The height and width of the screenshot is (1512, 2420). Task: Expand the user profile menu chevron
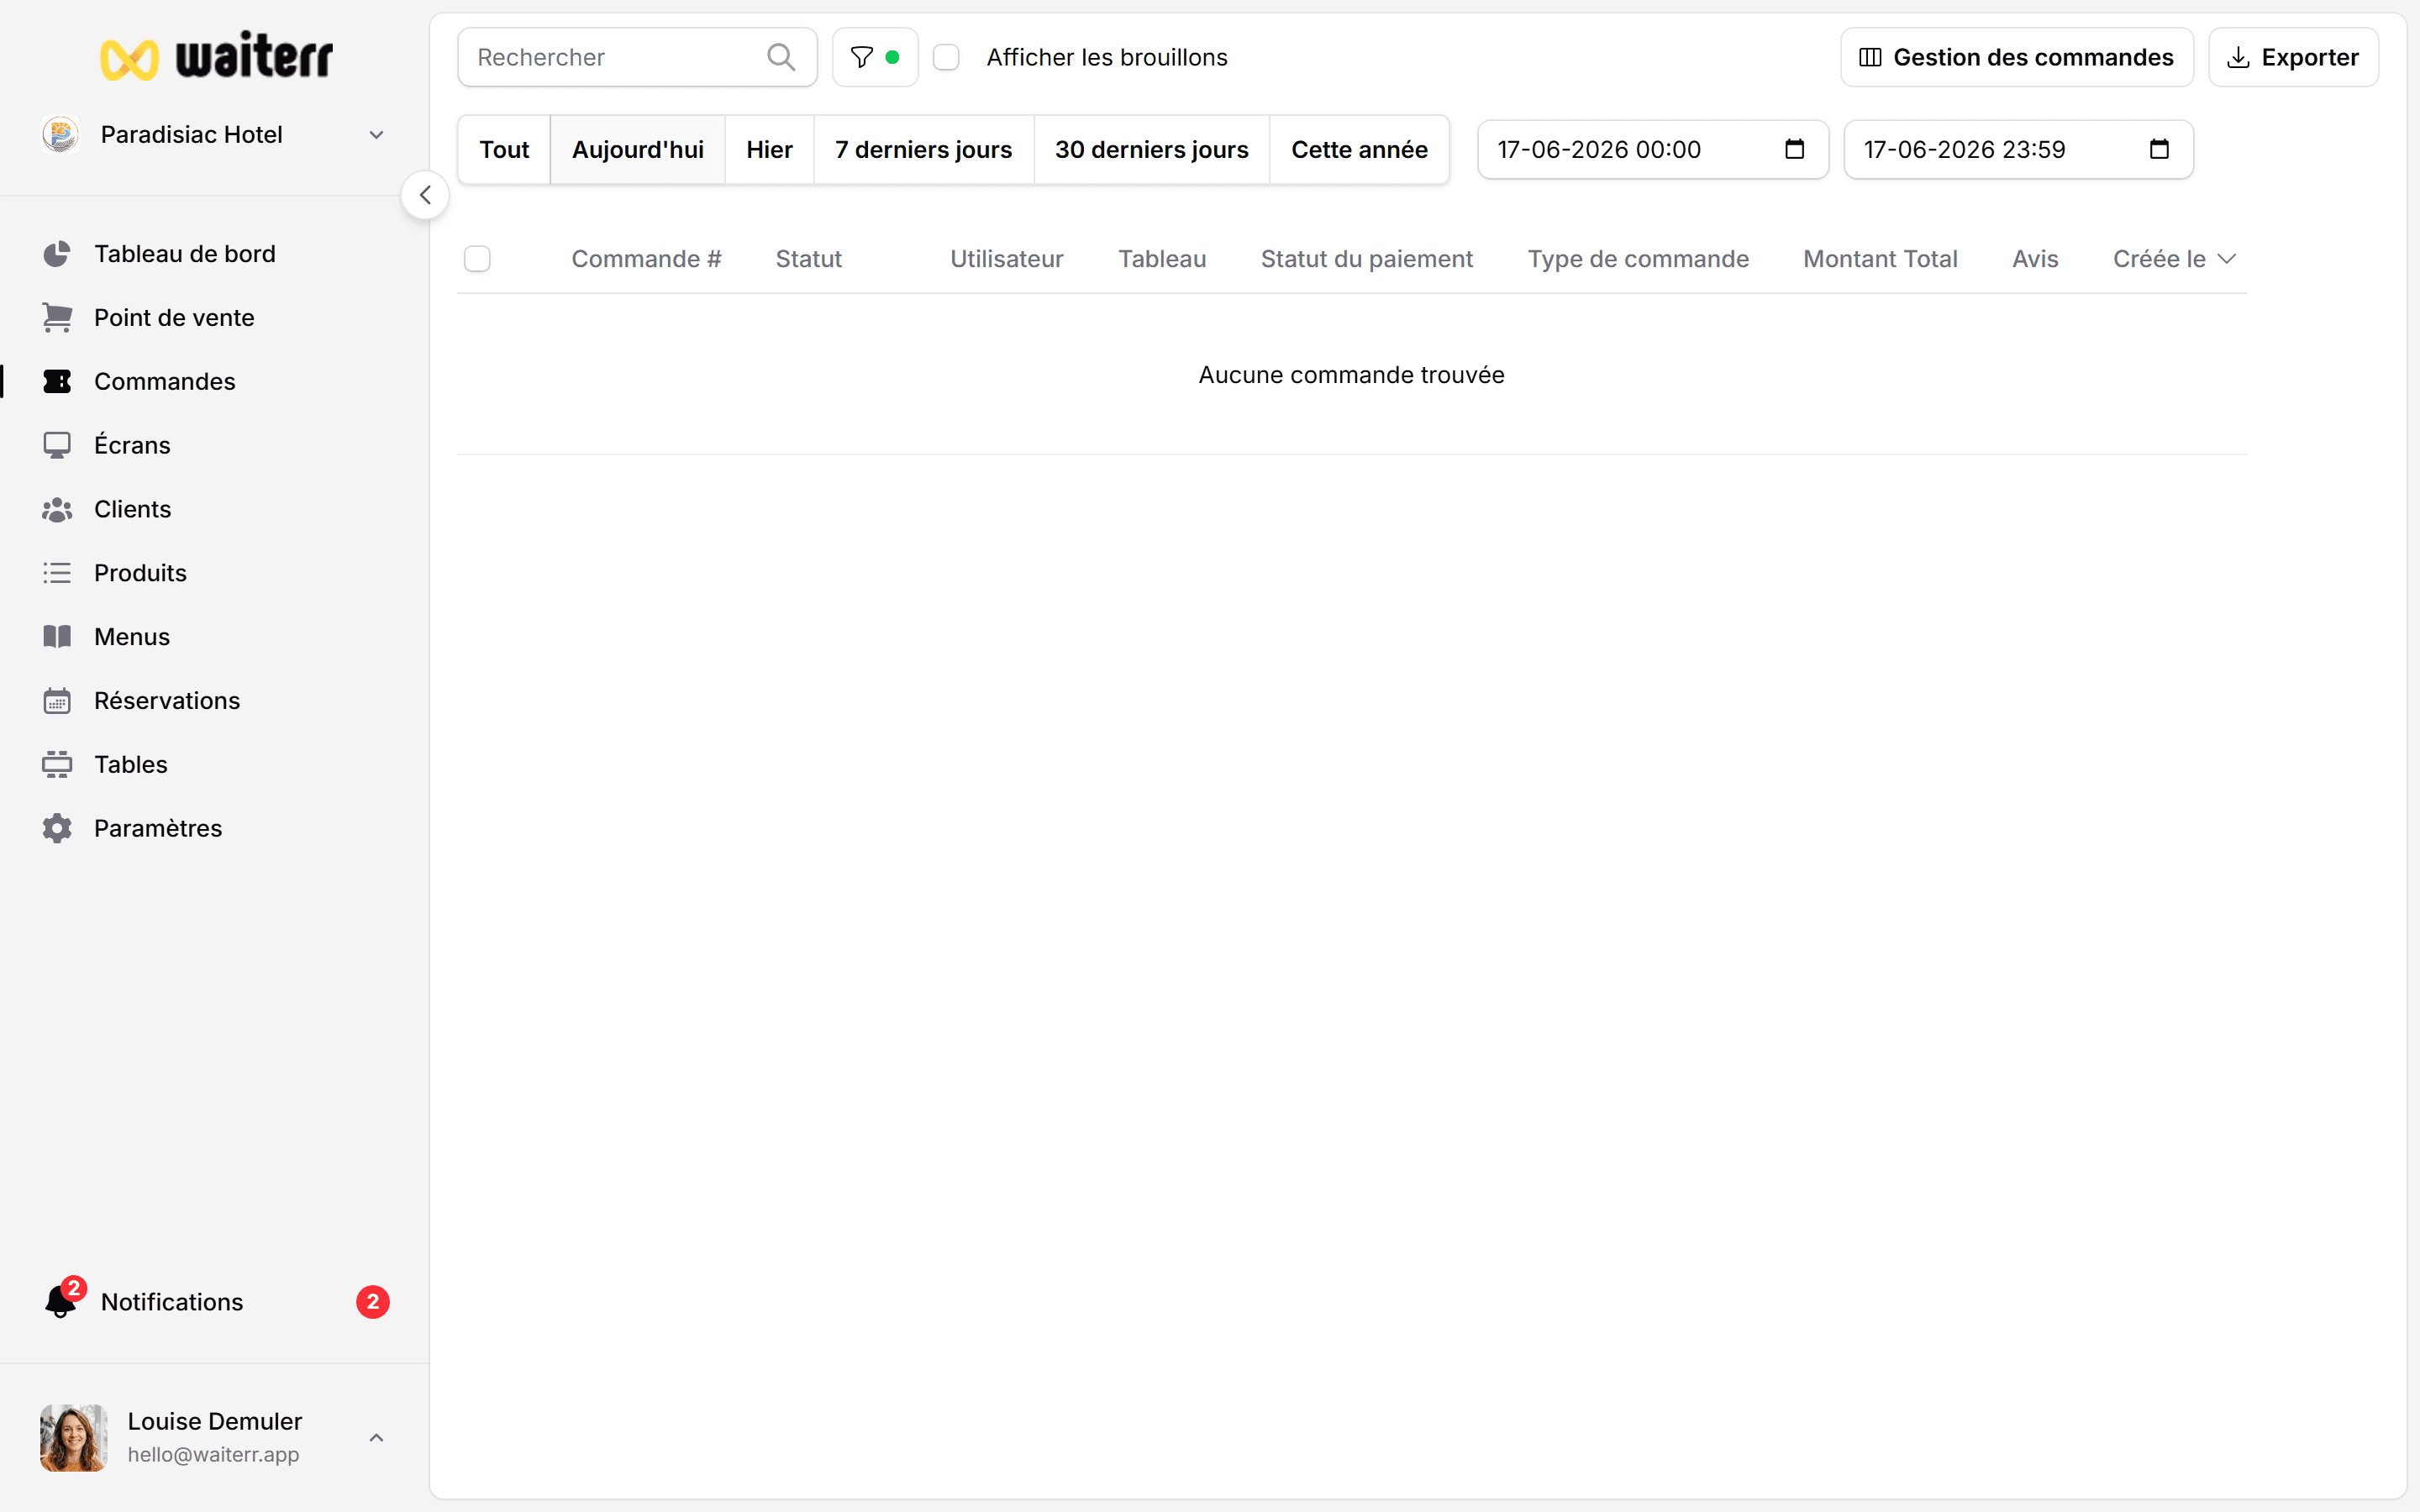376,1437
